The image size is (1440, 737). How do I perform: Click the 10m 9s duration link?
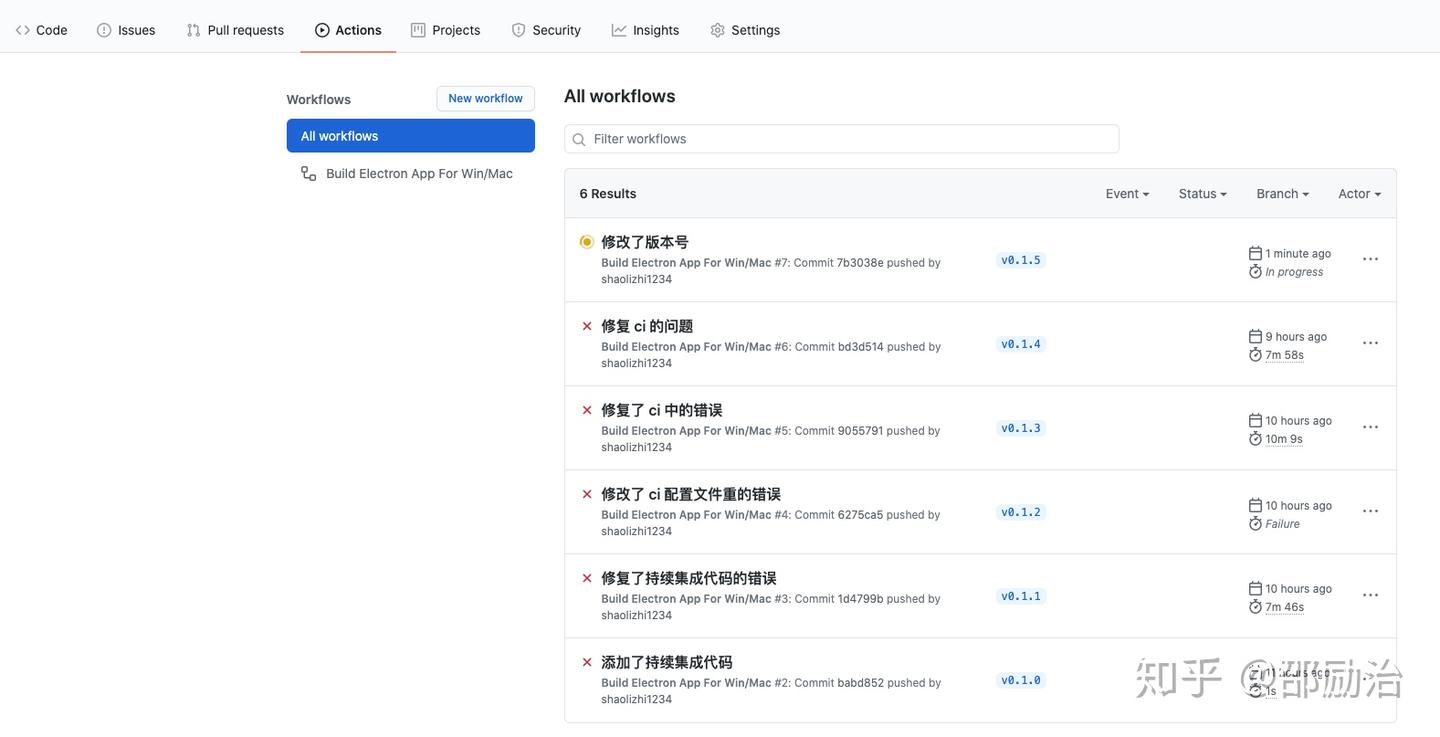pyautogui.click(x=1284, y=439)
